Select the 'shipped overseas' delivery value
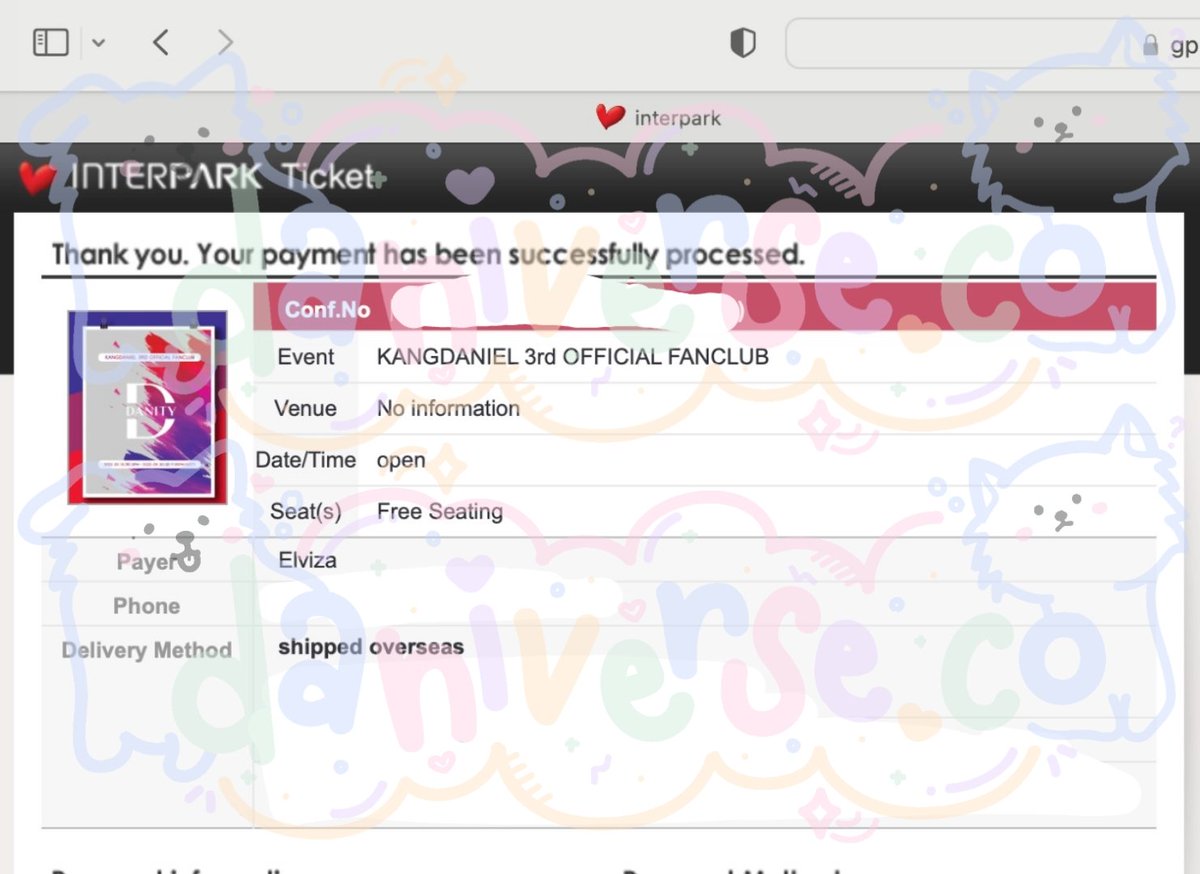Screen dimensions: 1200x874 tap(371, 647)
